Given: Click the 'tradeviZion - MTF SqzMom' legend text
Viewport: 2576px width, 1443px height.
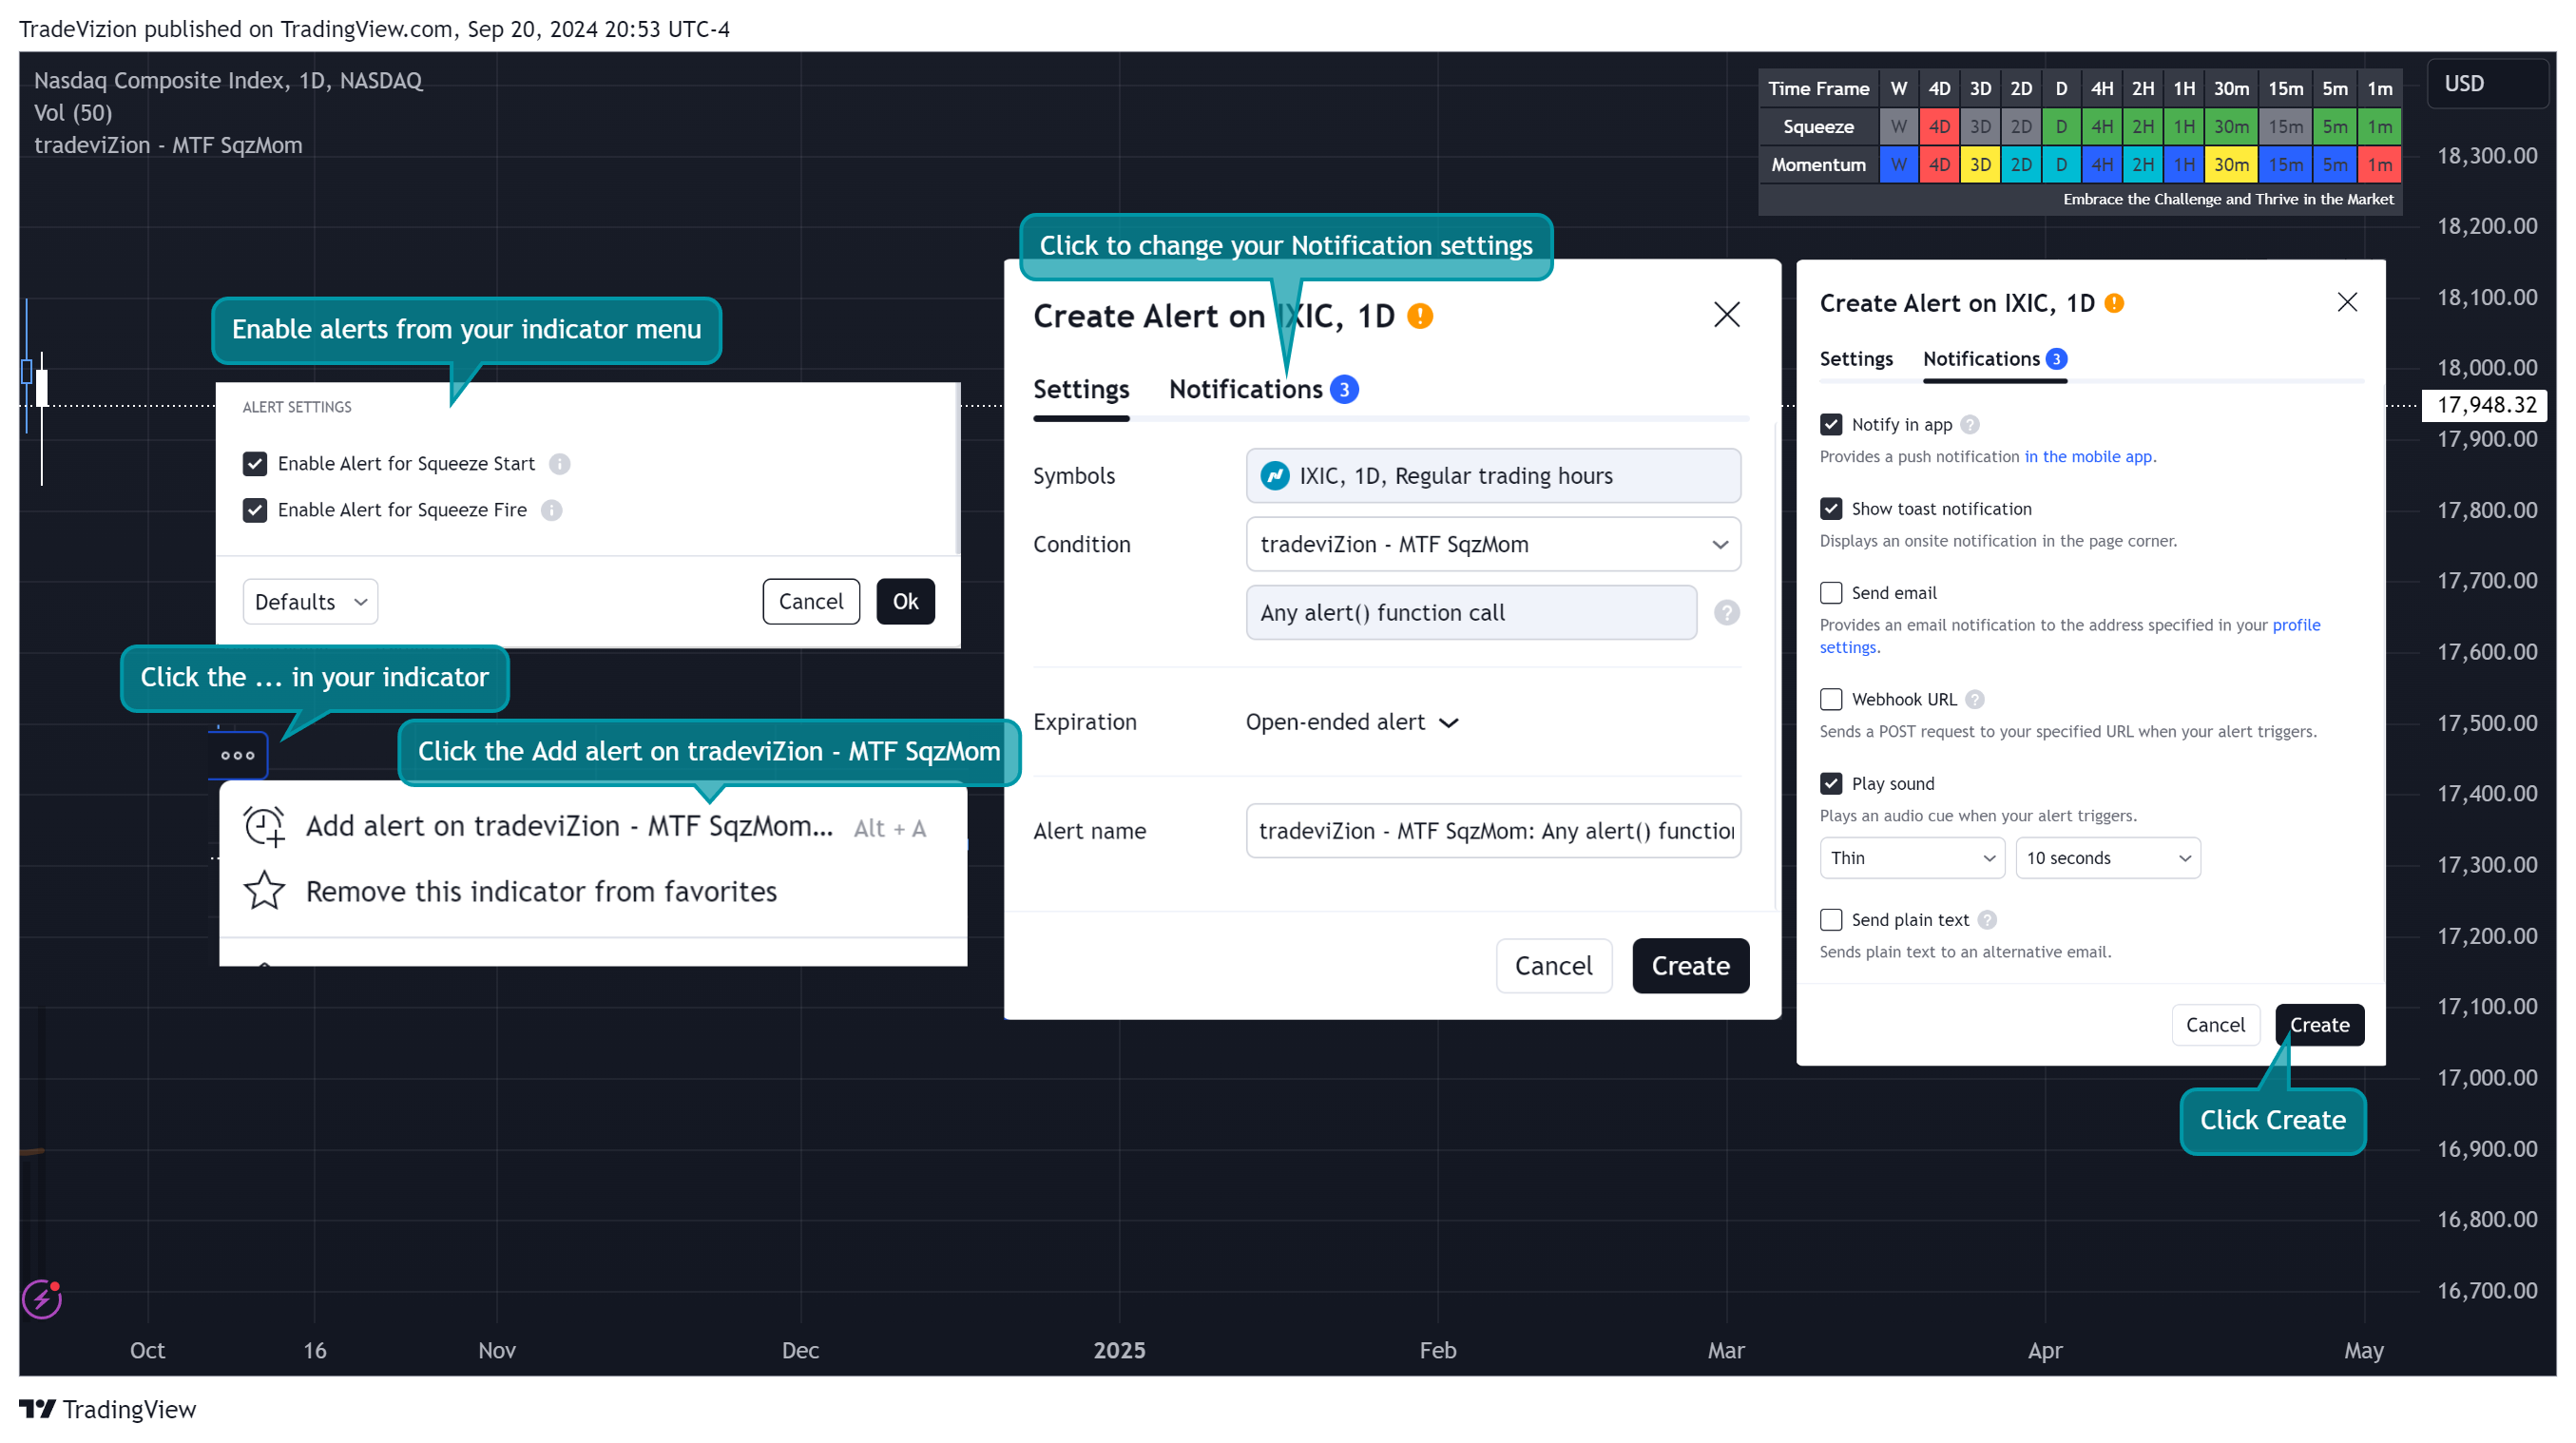Looking at the screenshot, I should (x=168, y=146).
